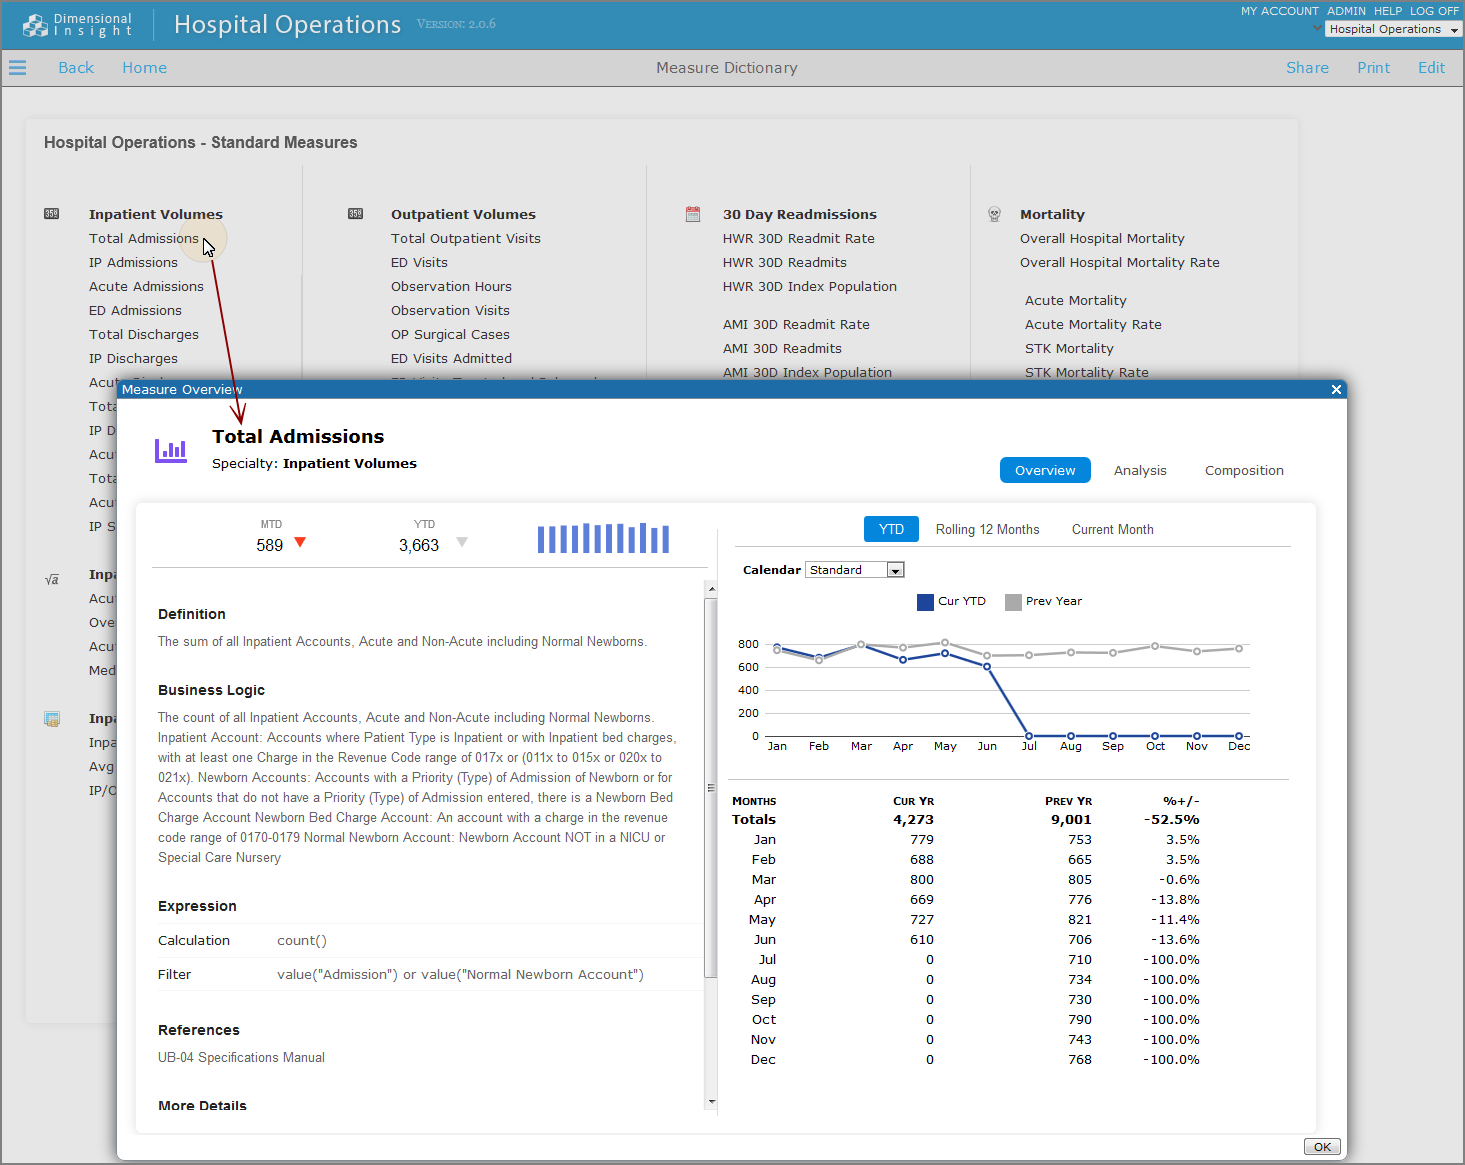This screenshot has width=1465, height=1165.
Task: Open the HWR 30D Readmit Rate measure
Action: [x=798, y=239]
